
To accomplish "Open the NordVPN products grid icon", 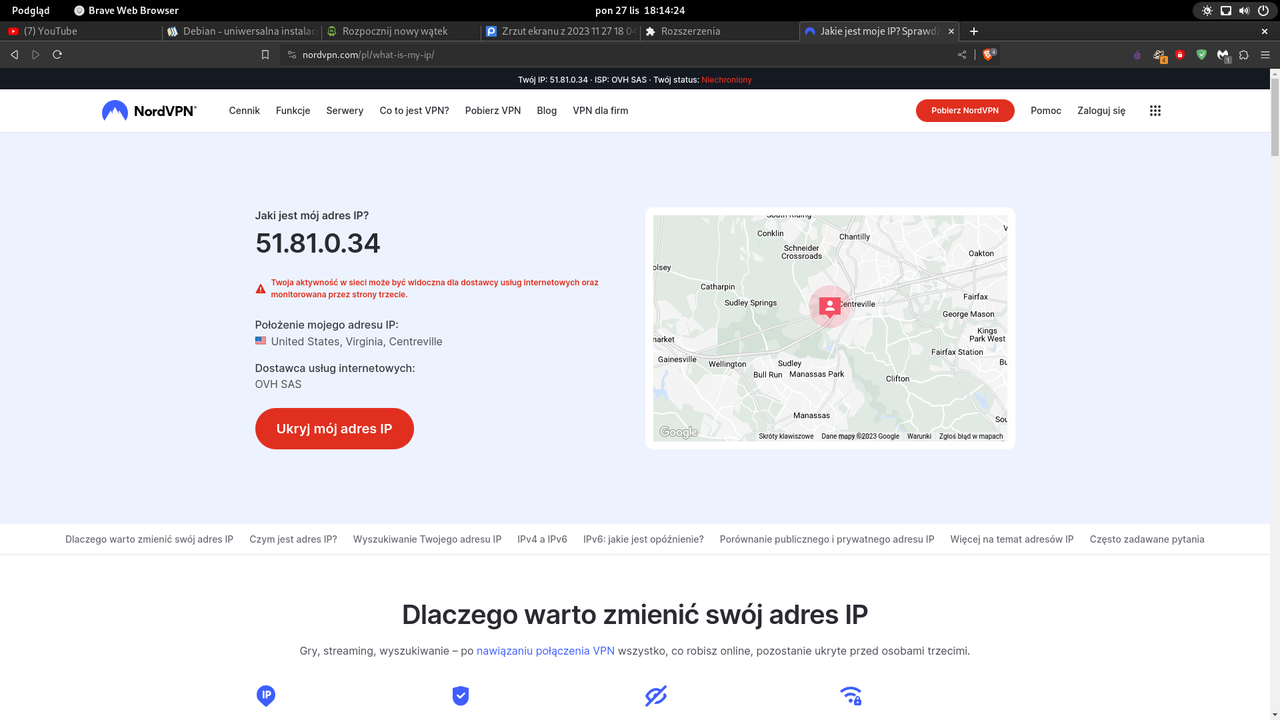I will 1155,111.
